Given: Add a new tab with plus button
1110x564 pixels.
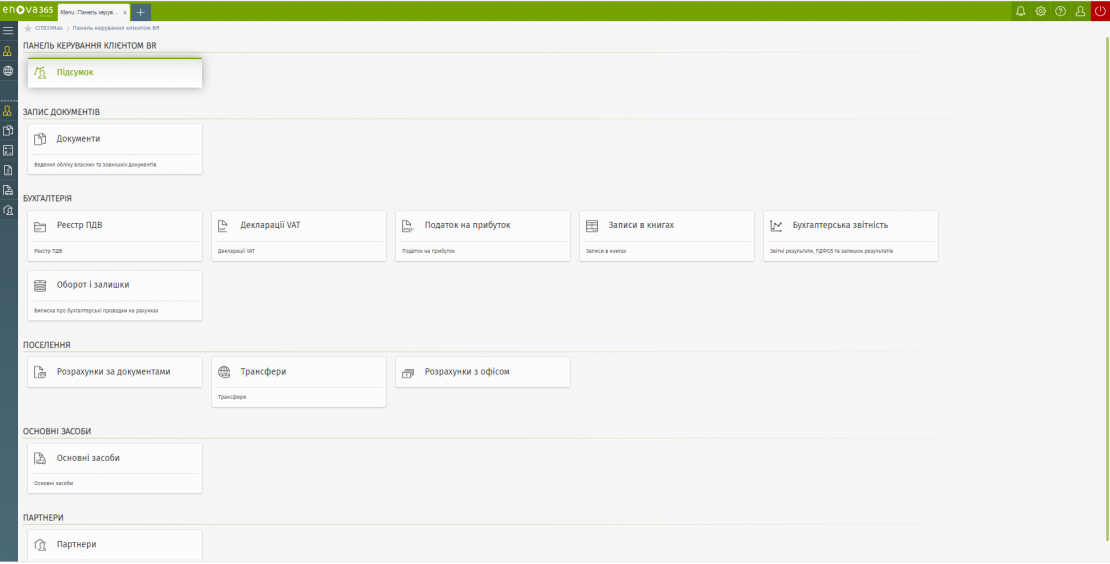Looking at the screenshot, I should pyautogui.click(x=141, y=12).
